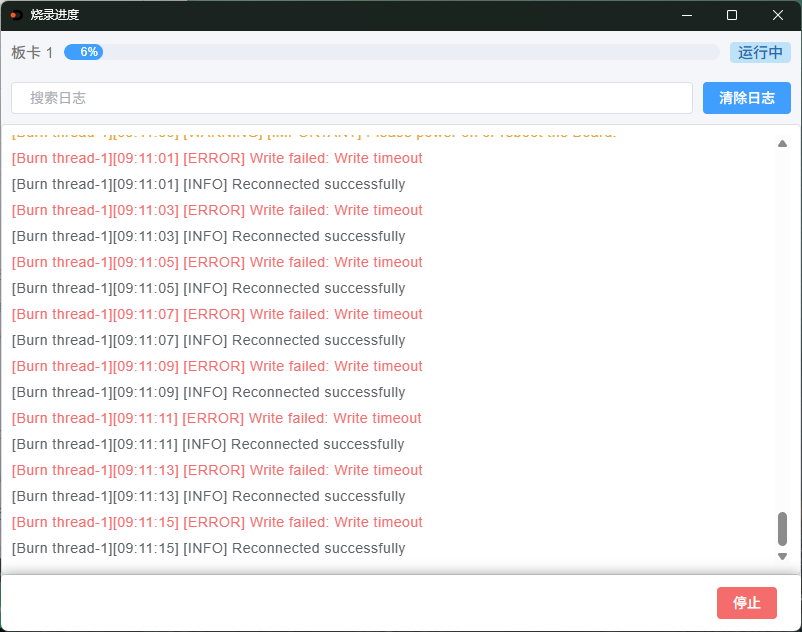Click the 板卡 1 label
Image resolution: width=802 pixels, height=632 pixels.
click(32, 53)
